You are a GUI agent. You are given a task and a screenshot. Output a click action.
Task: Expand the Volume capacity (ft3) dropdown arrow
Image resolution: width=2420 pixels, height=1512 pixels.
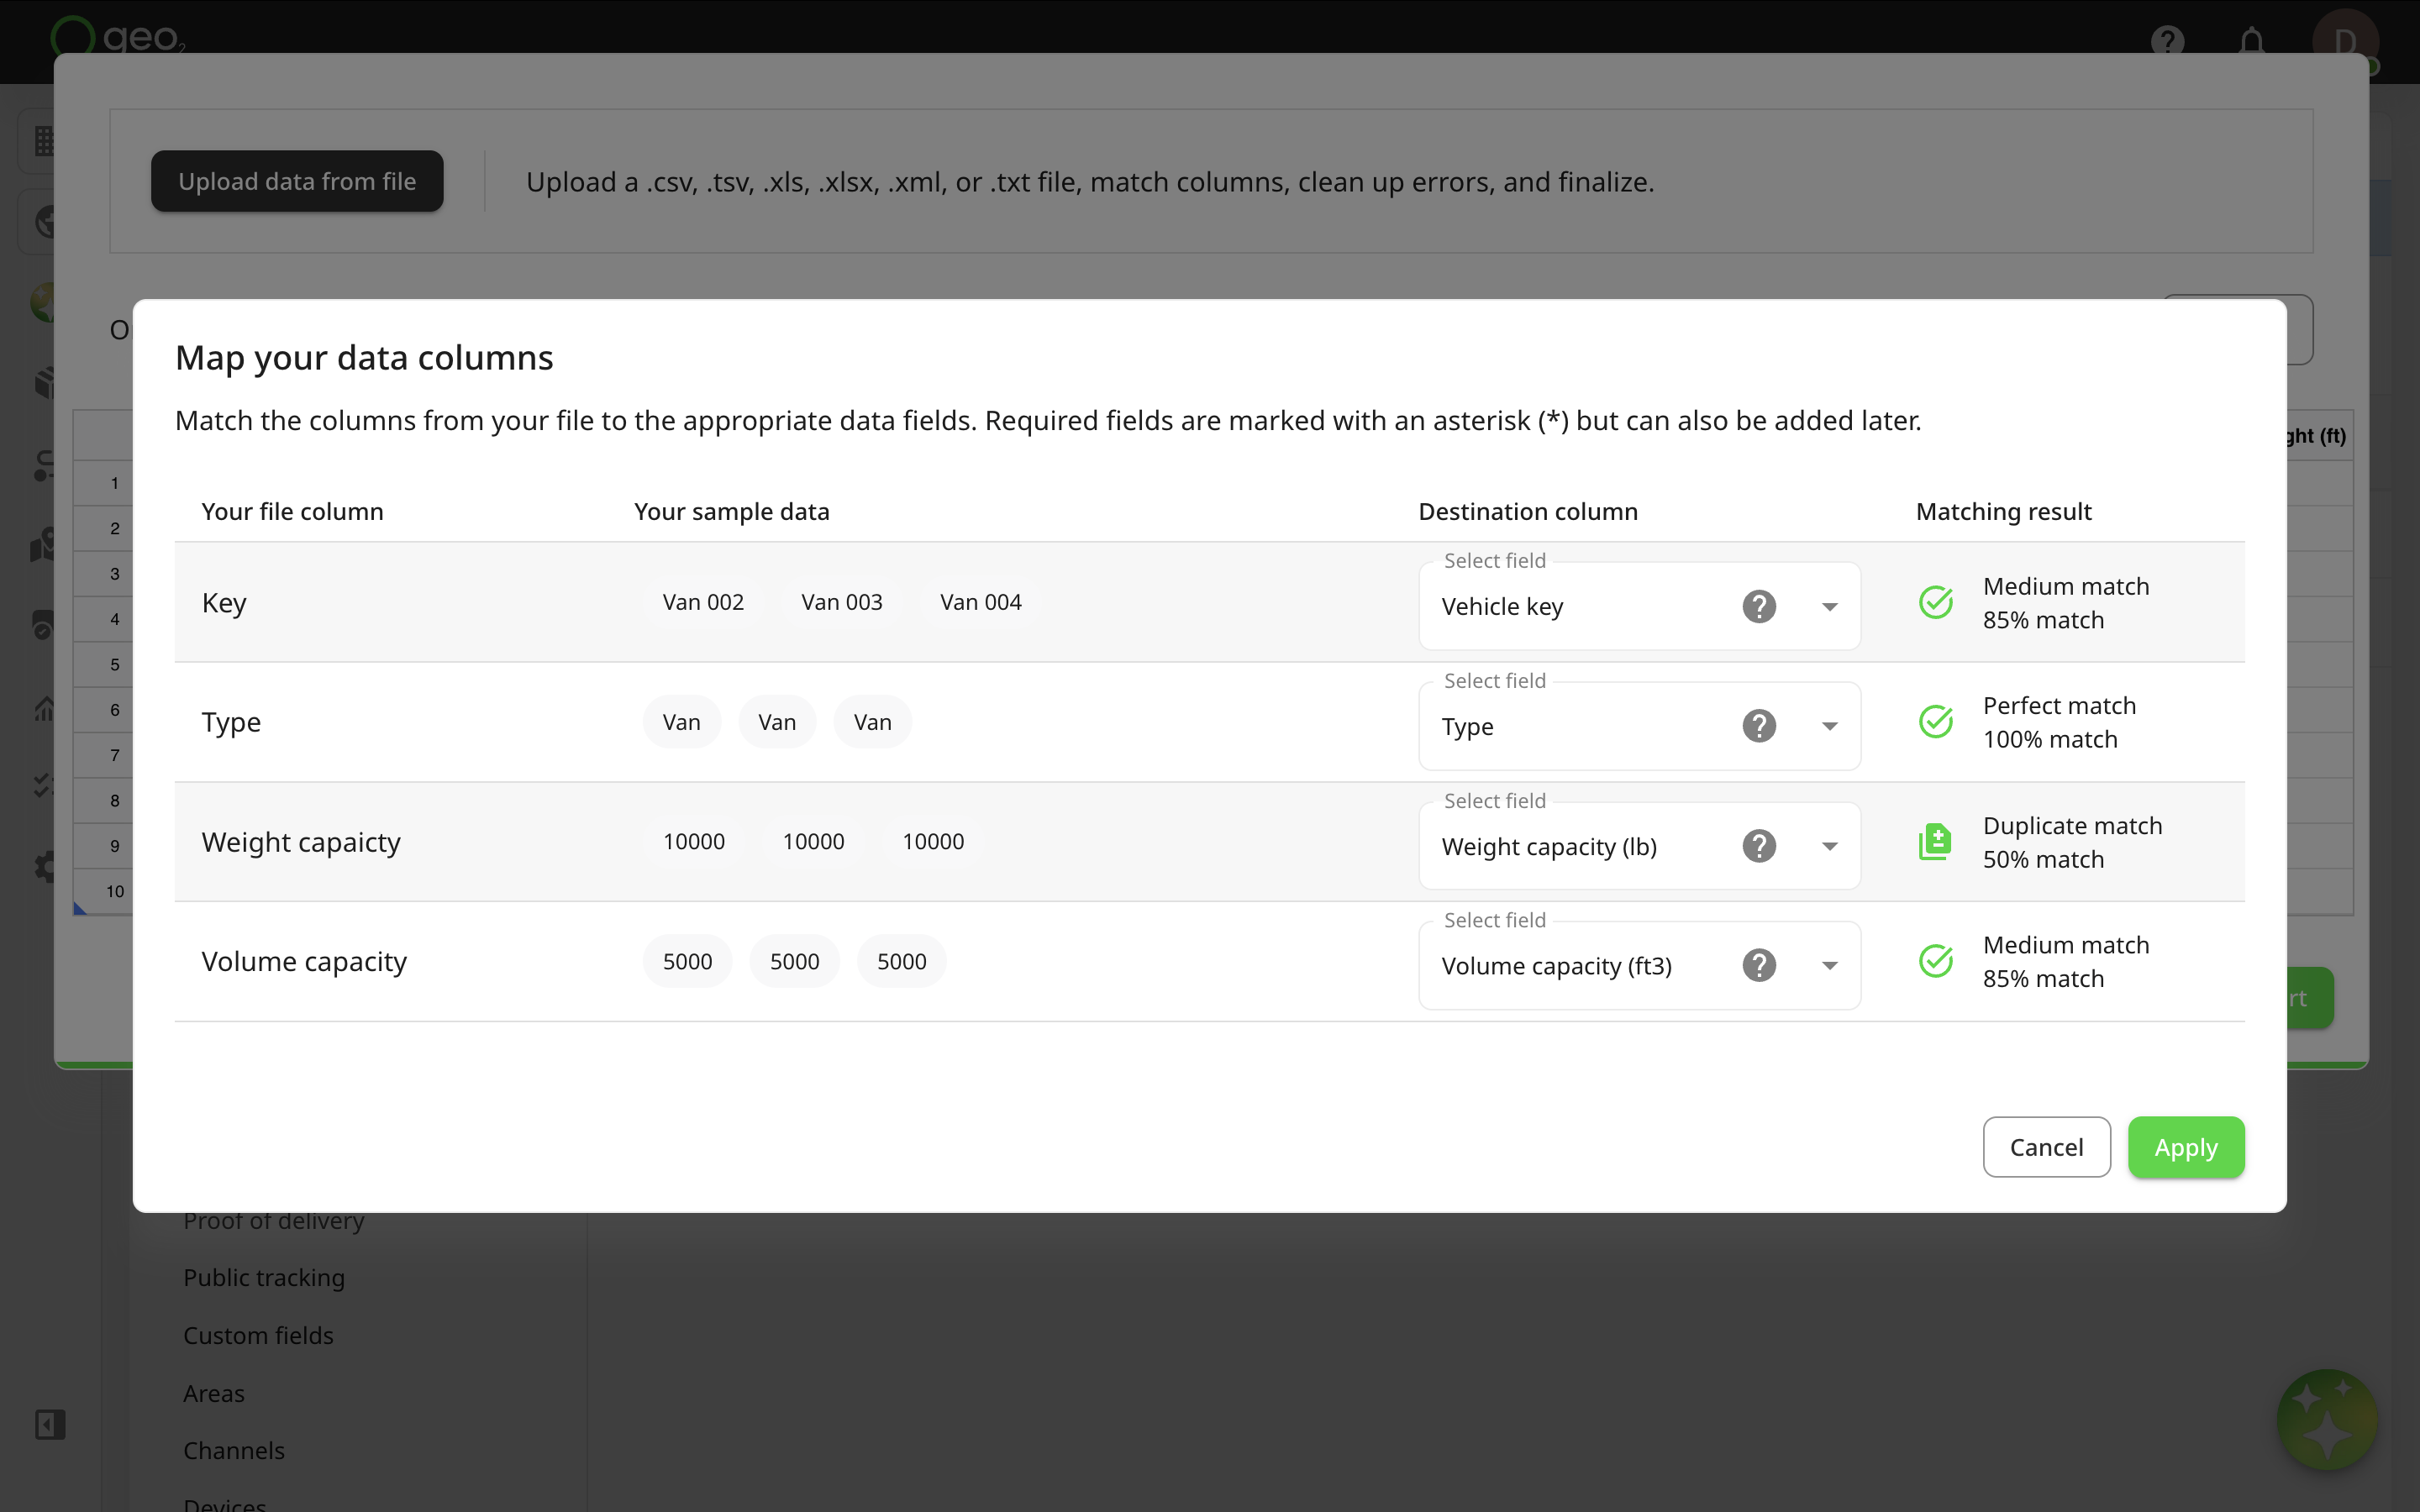(1829, 966)
